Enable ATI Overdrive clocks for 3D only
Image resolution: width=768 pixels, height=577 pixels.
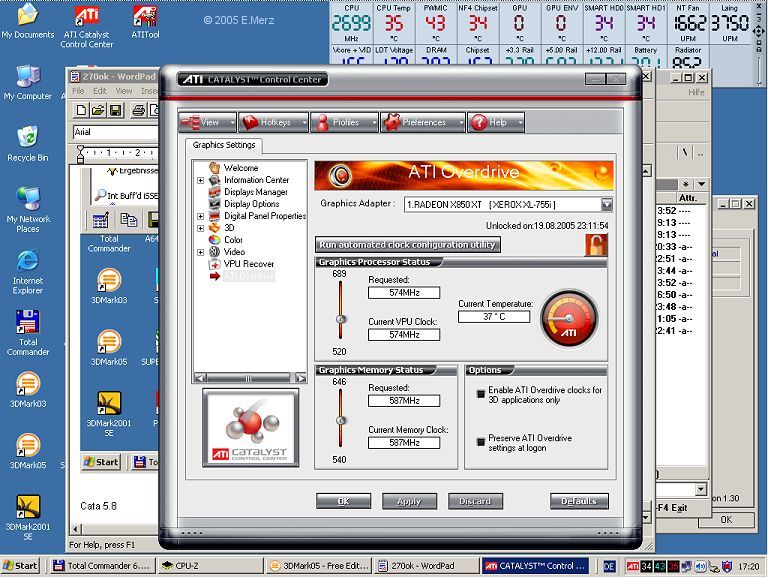481,394
